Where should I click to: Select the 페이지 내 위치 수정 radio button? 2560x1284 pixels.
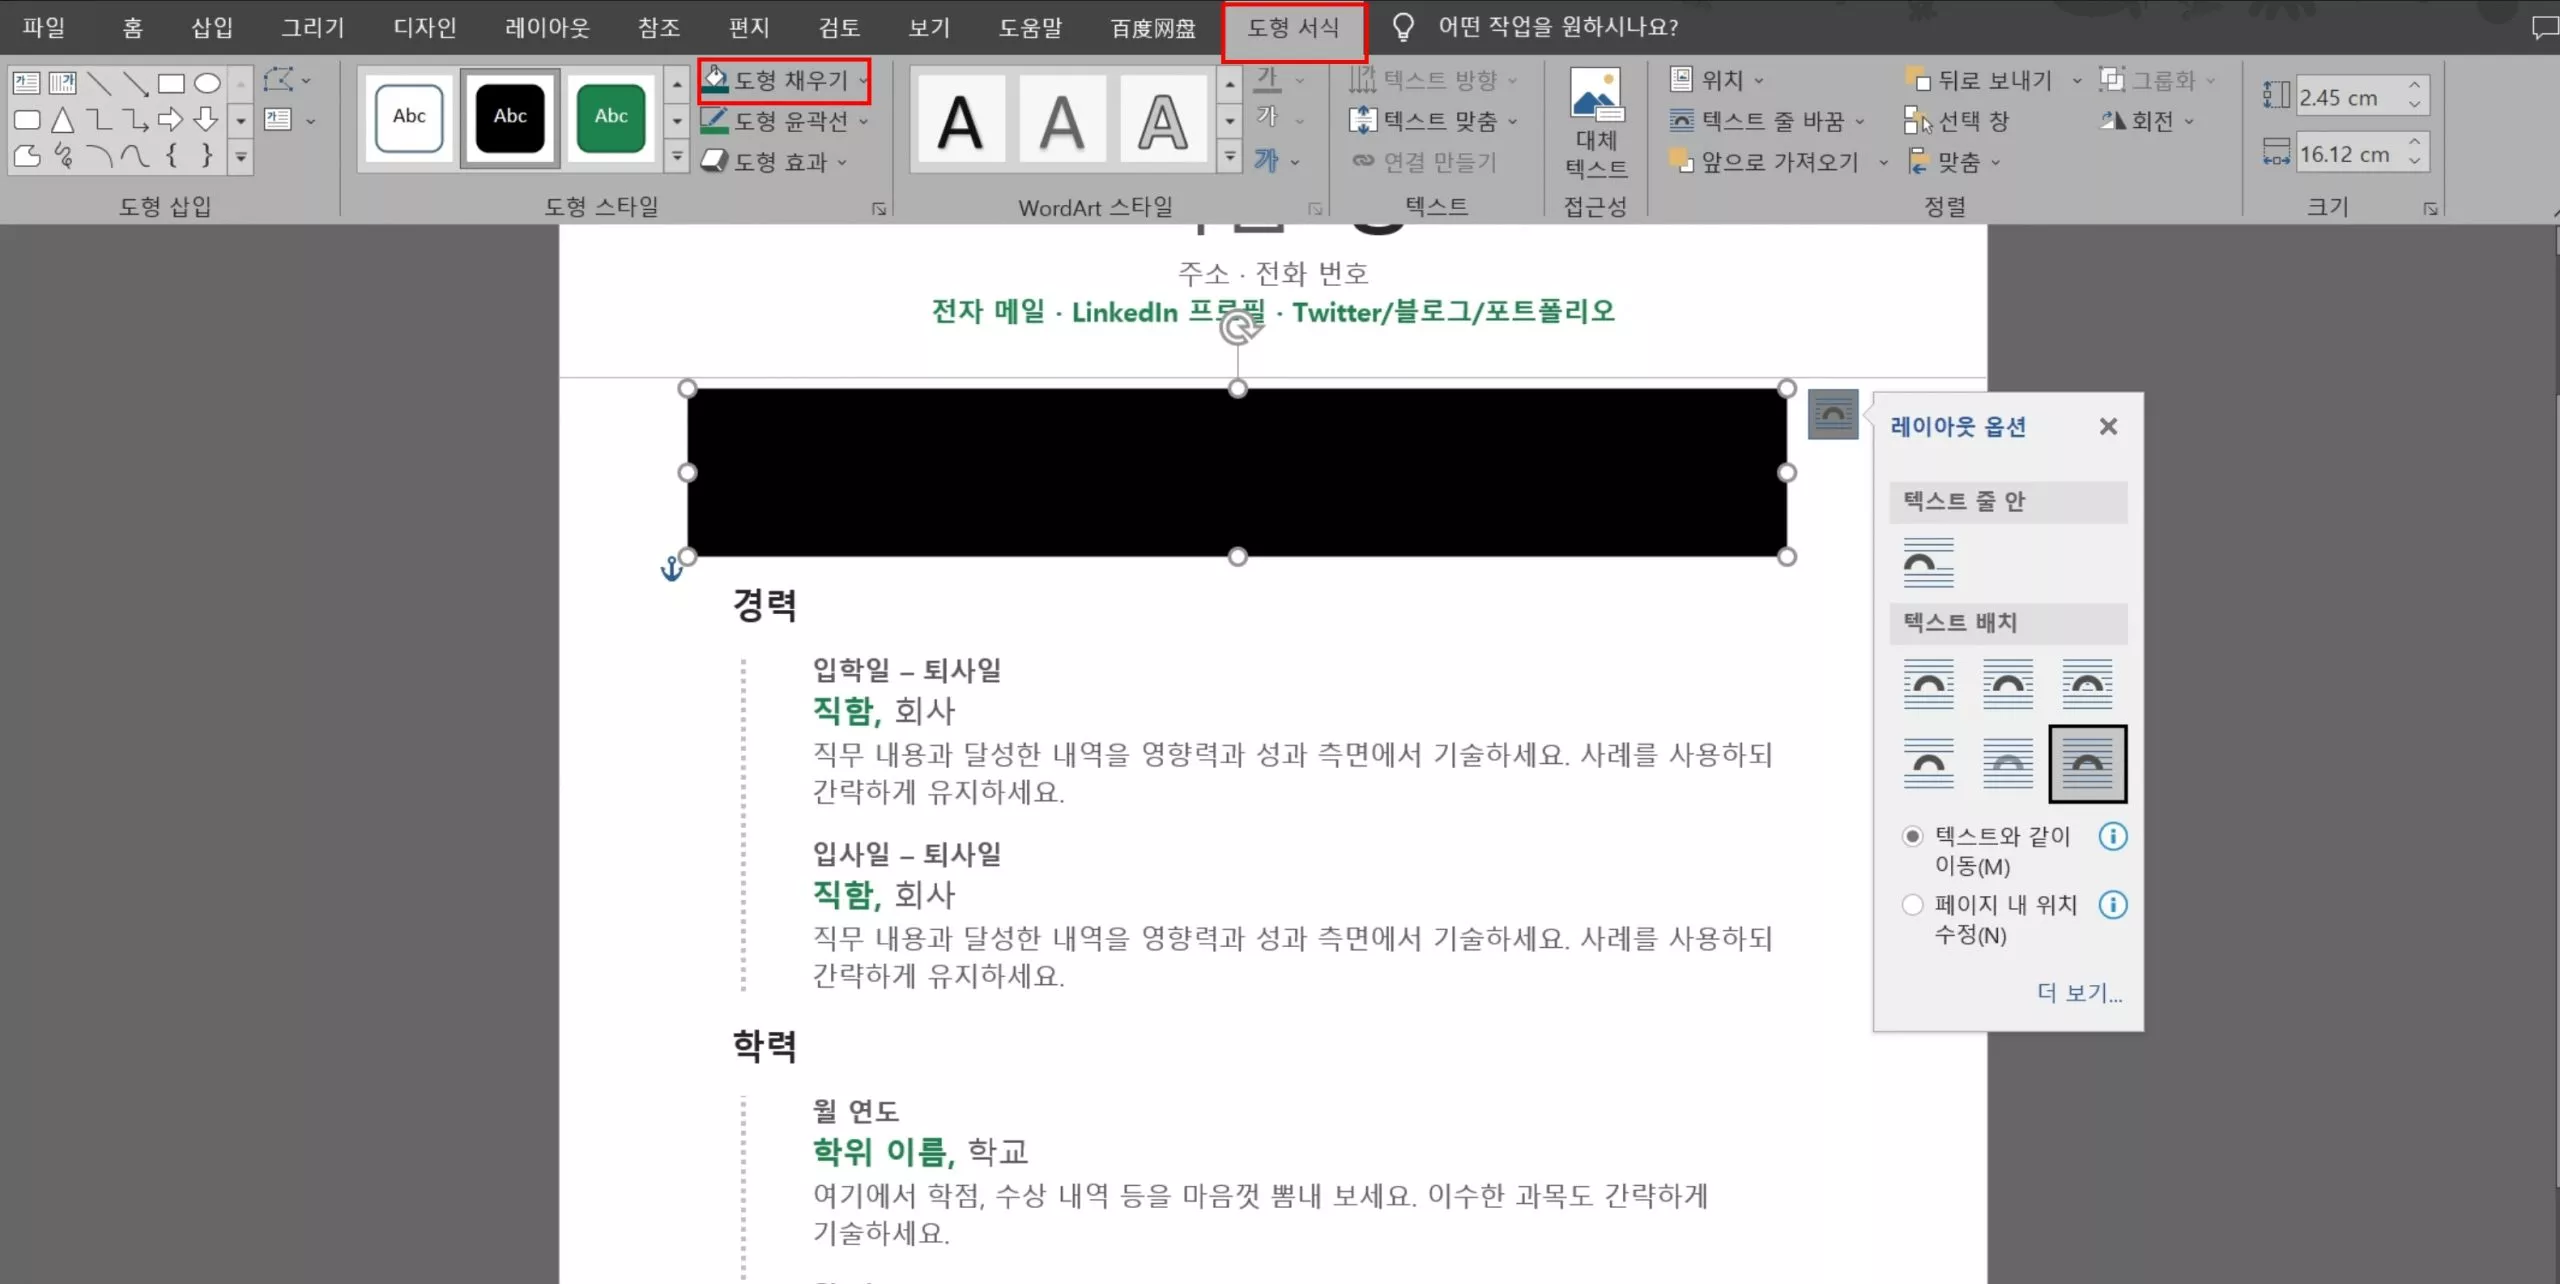(1913, 904)
